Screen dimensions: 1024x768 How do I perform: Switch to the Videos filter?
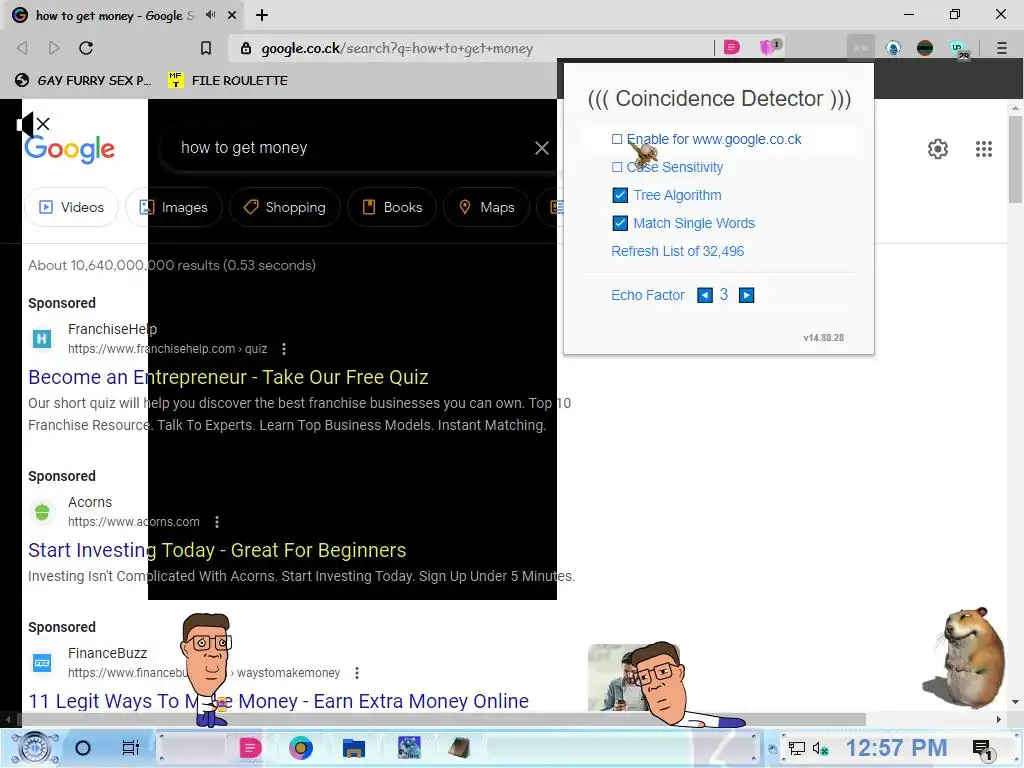point(71,207)
